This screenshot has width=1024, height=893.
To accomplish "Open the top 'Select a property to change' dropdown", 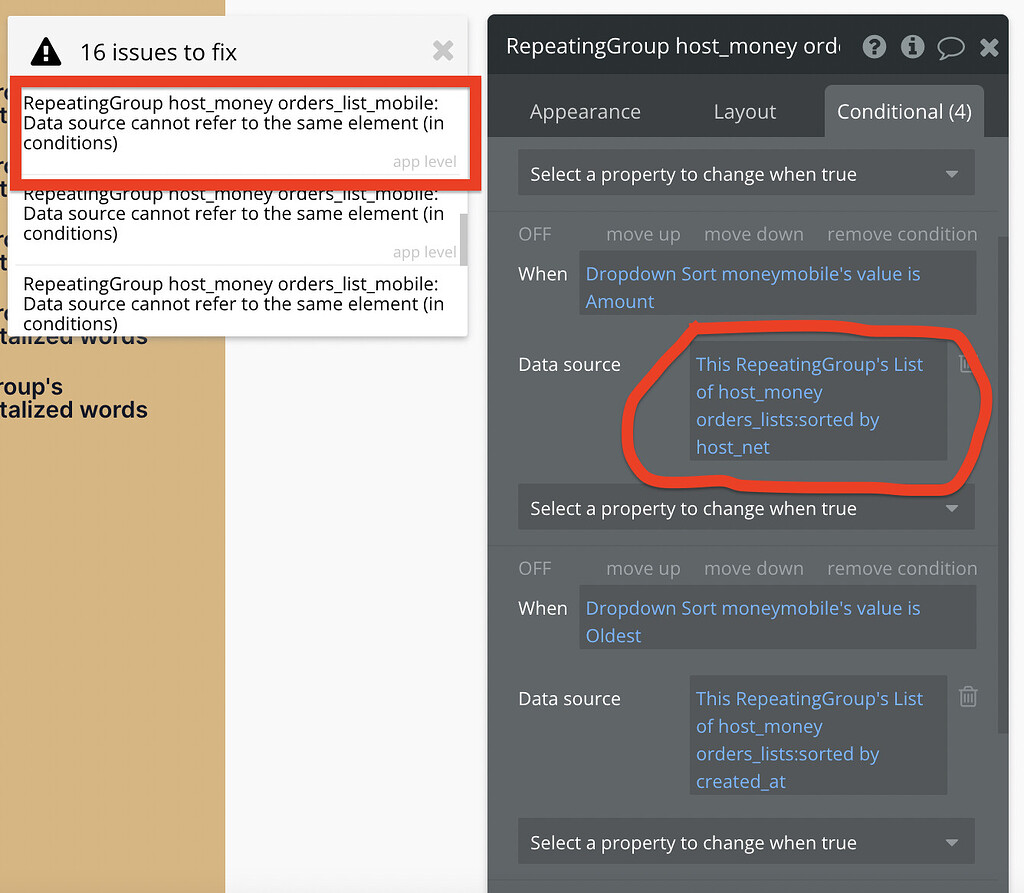I will (x=745, y=172).
